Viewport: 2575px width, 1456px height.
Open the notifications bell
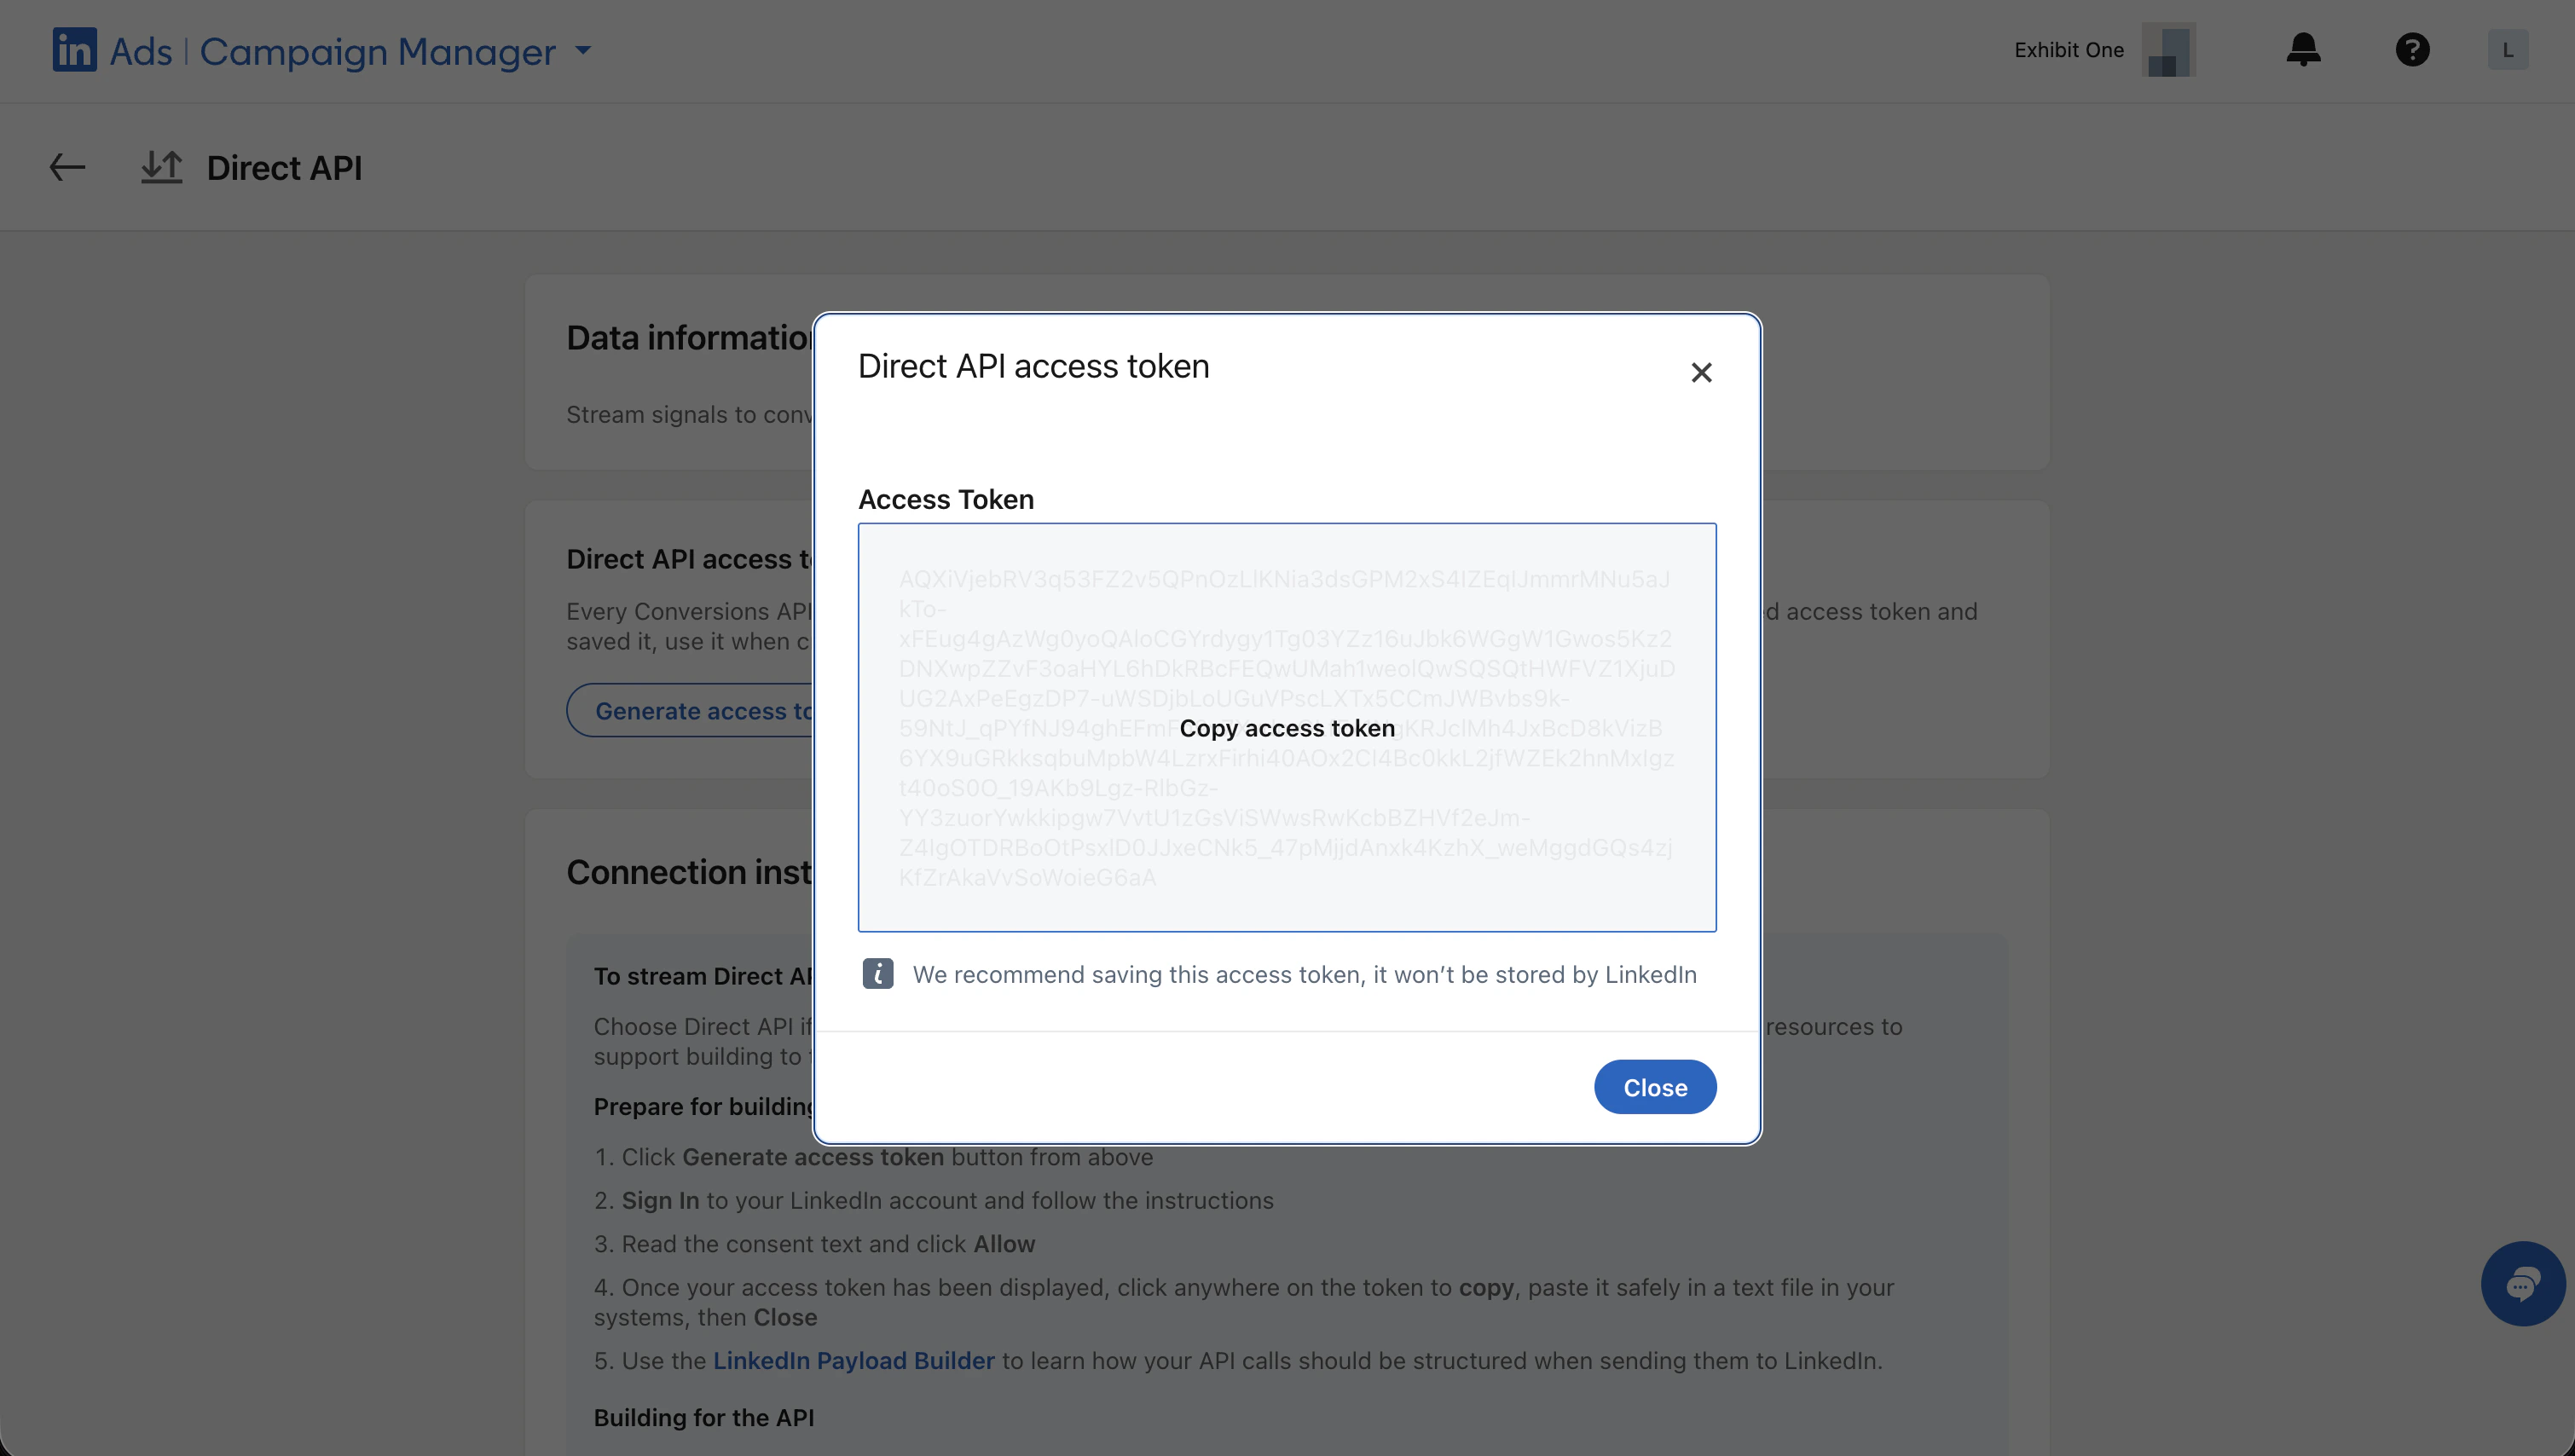pyautogui.click(x=2303, y=50)
